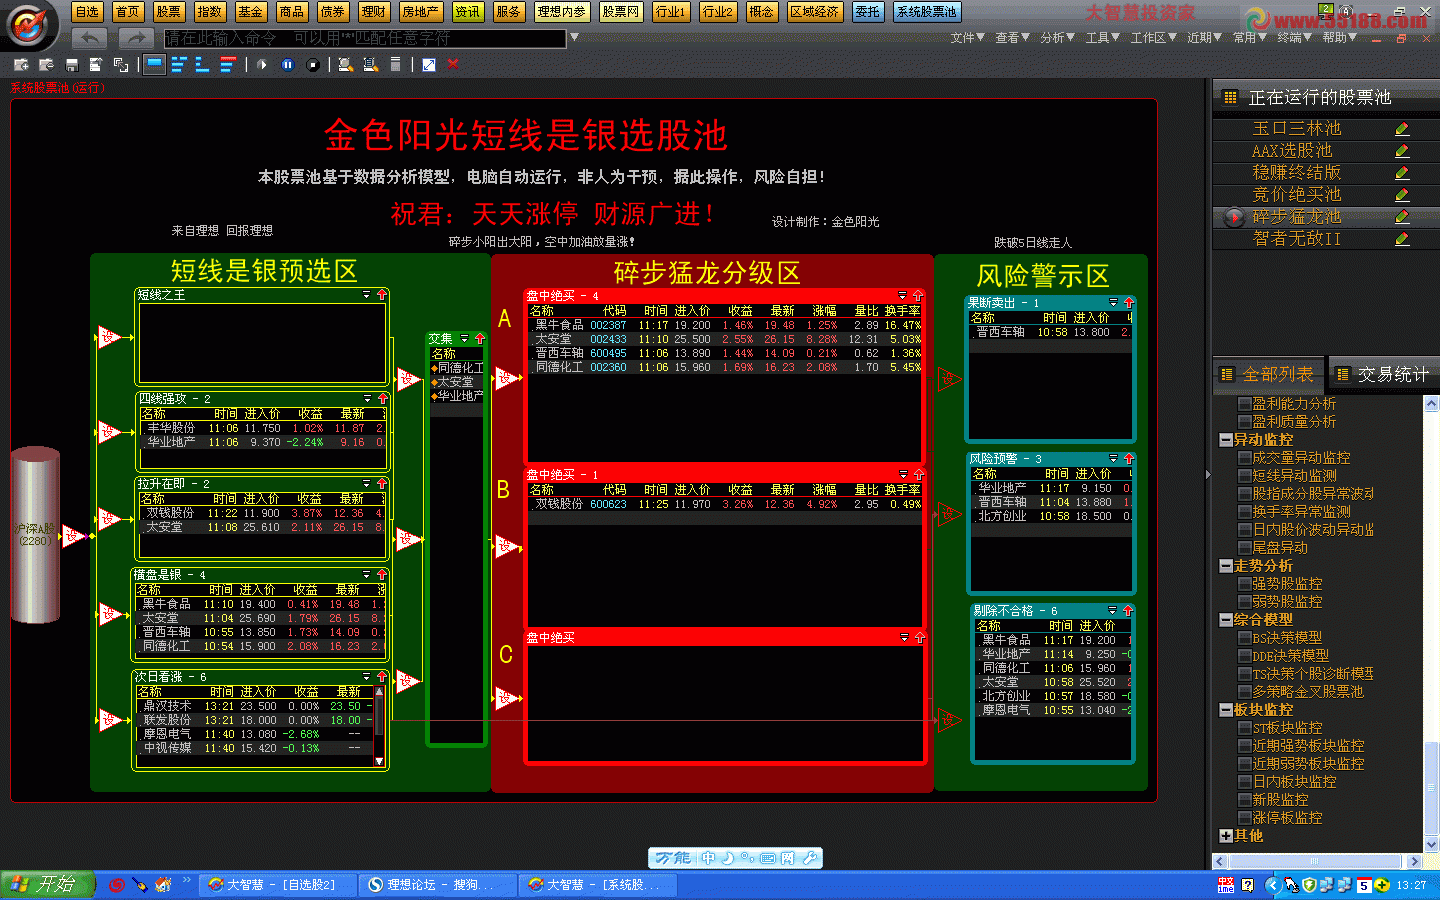Collapse the 综合模型 tree group
The height and width of the screenshot is (900, 1440).
[x=1226, y=620]
